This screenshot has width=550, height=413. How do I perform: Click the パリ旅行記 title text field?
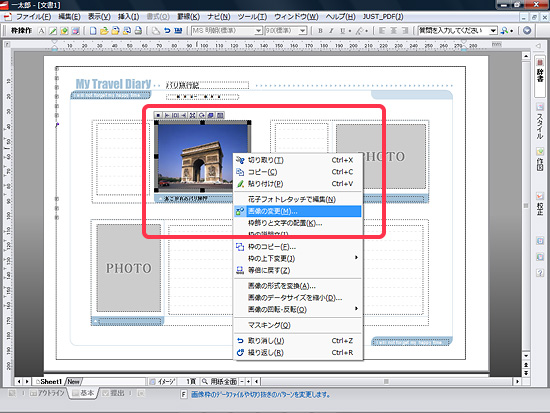click(207, 85)
